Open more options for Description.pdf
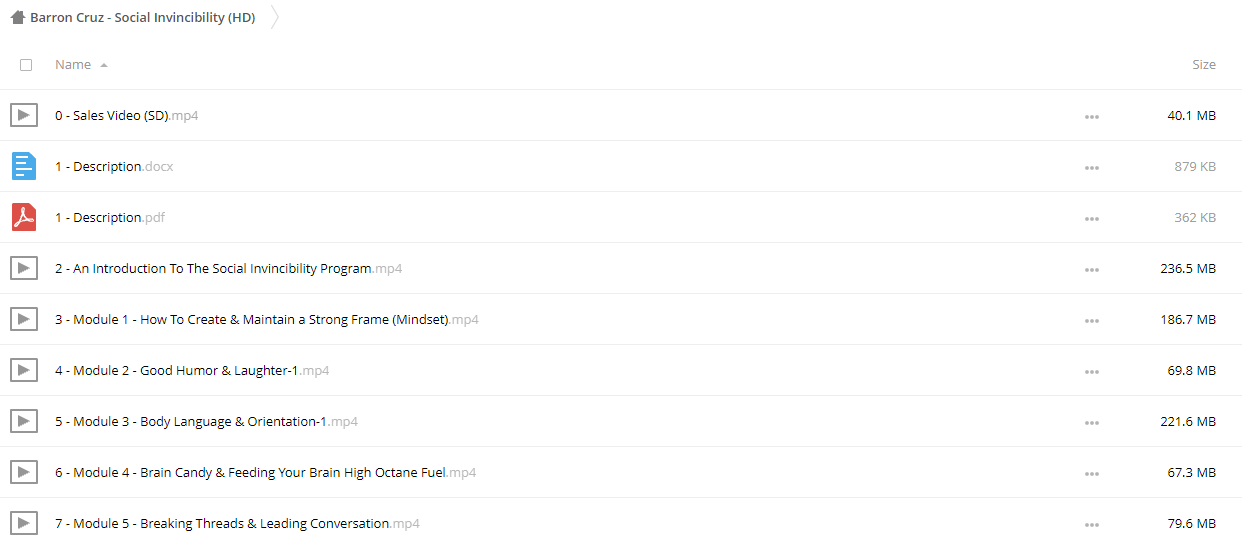 (x=1092, y=219)
